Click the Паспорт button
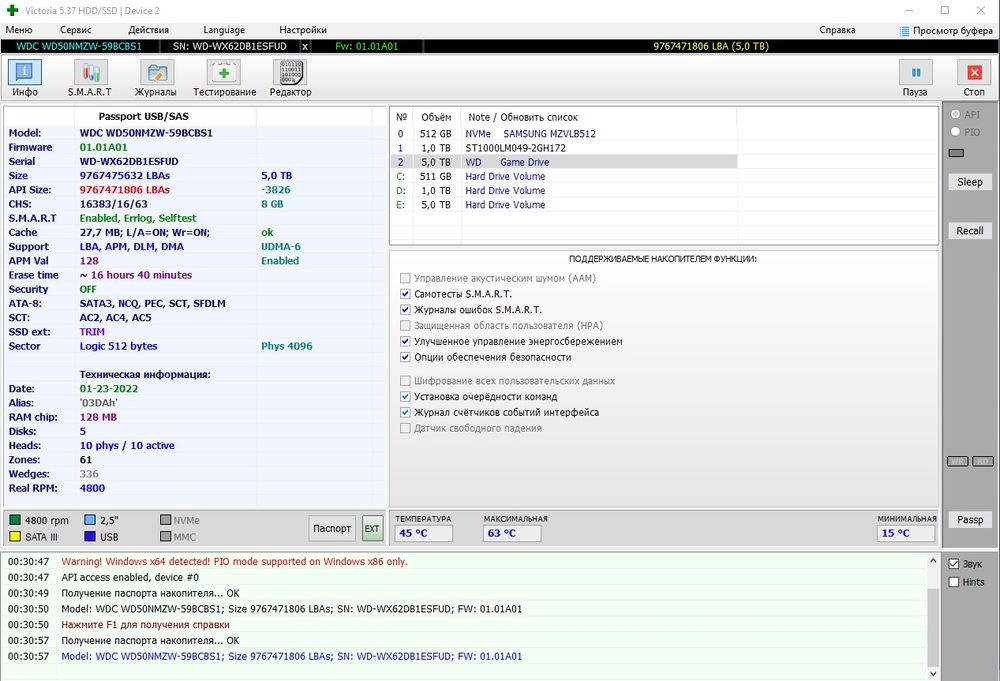The image size is (1000, 681). [332, 528]
